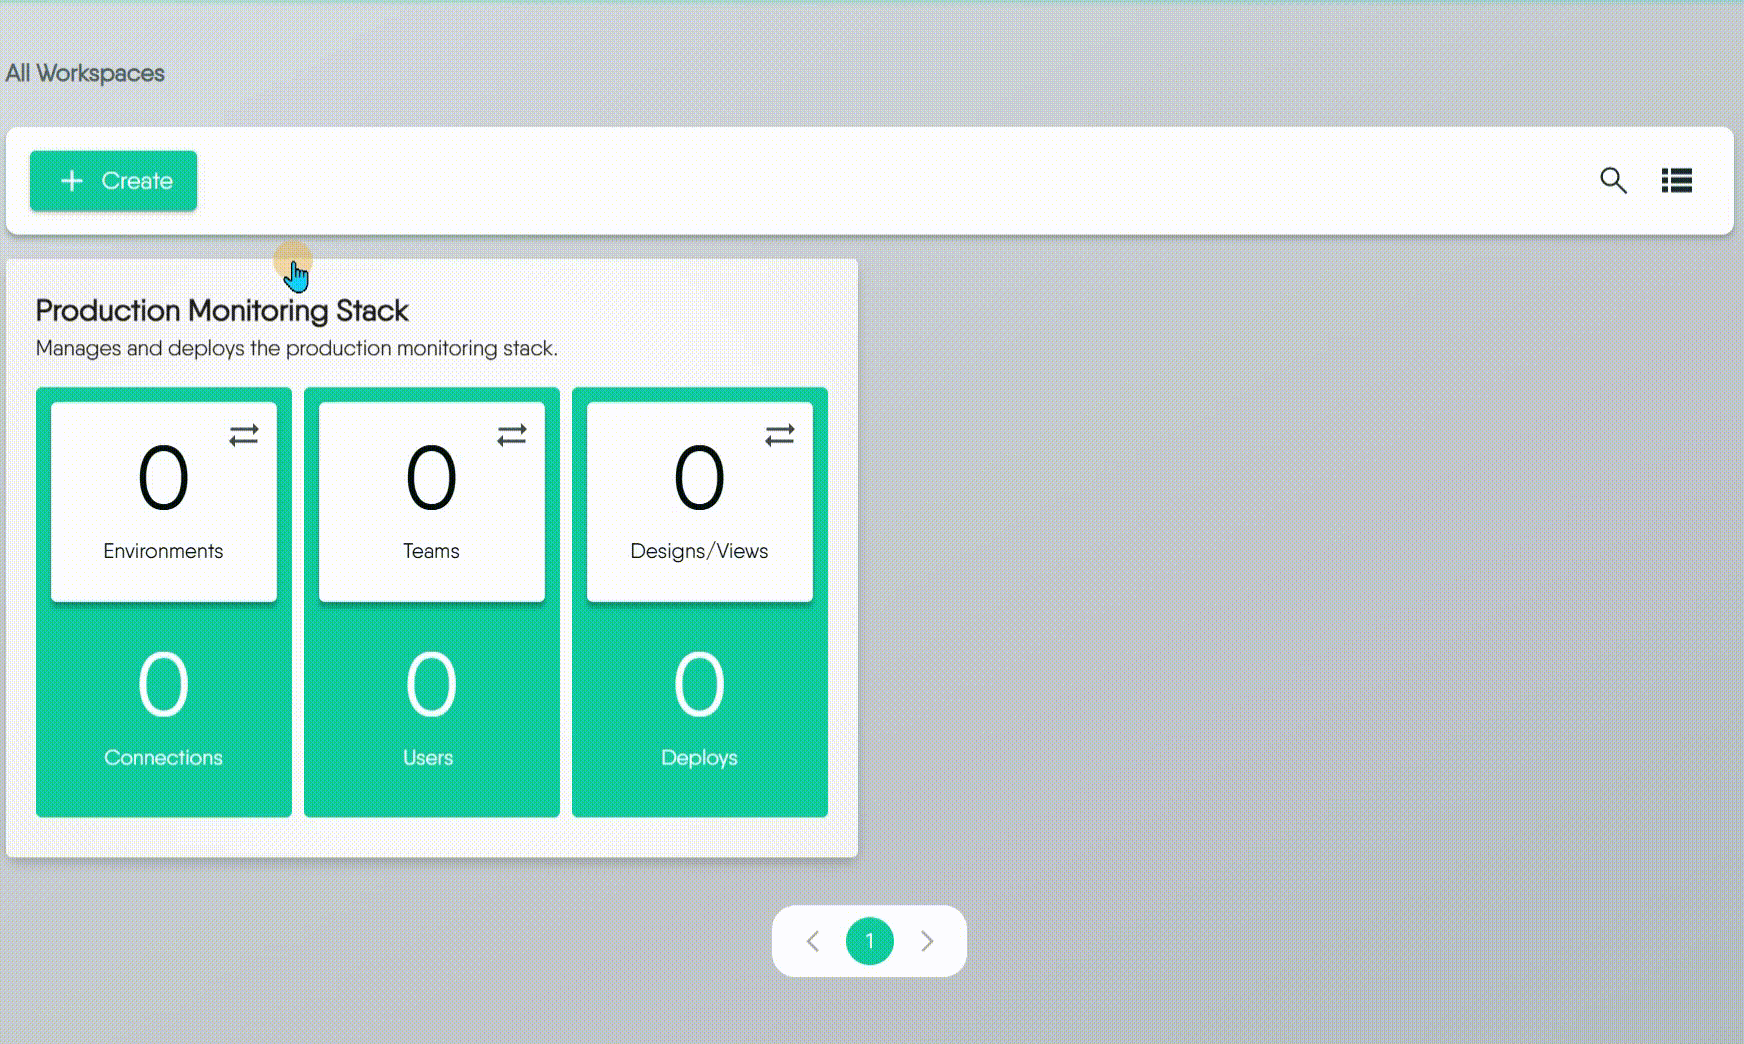Open the search icon in the toolbar
The width and height of the screenshot is (1744, 1044).
tap(1613, 181)
